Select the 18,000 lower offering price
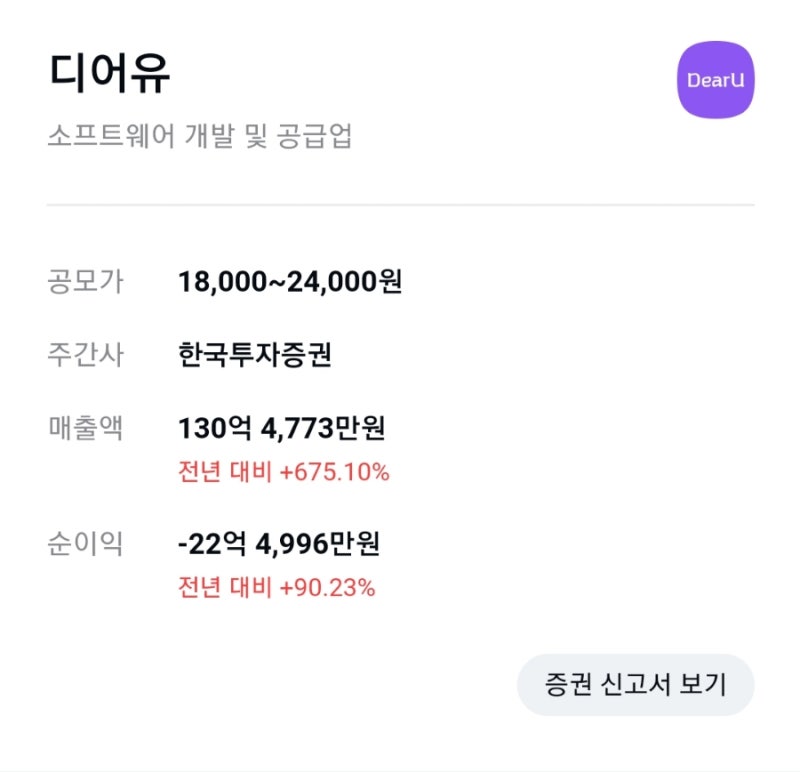Screen dimensions: 800x772 pyautogui.click(x=225, y=282)
